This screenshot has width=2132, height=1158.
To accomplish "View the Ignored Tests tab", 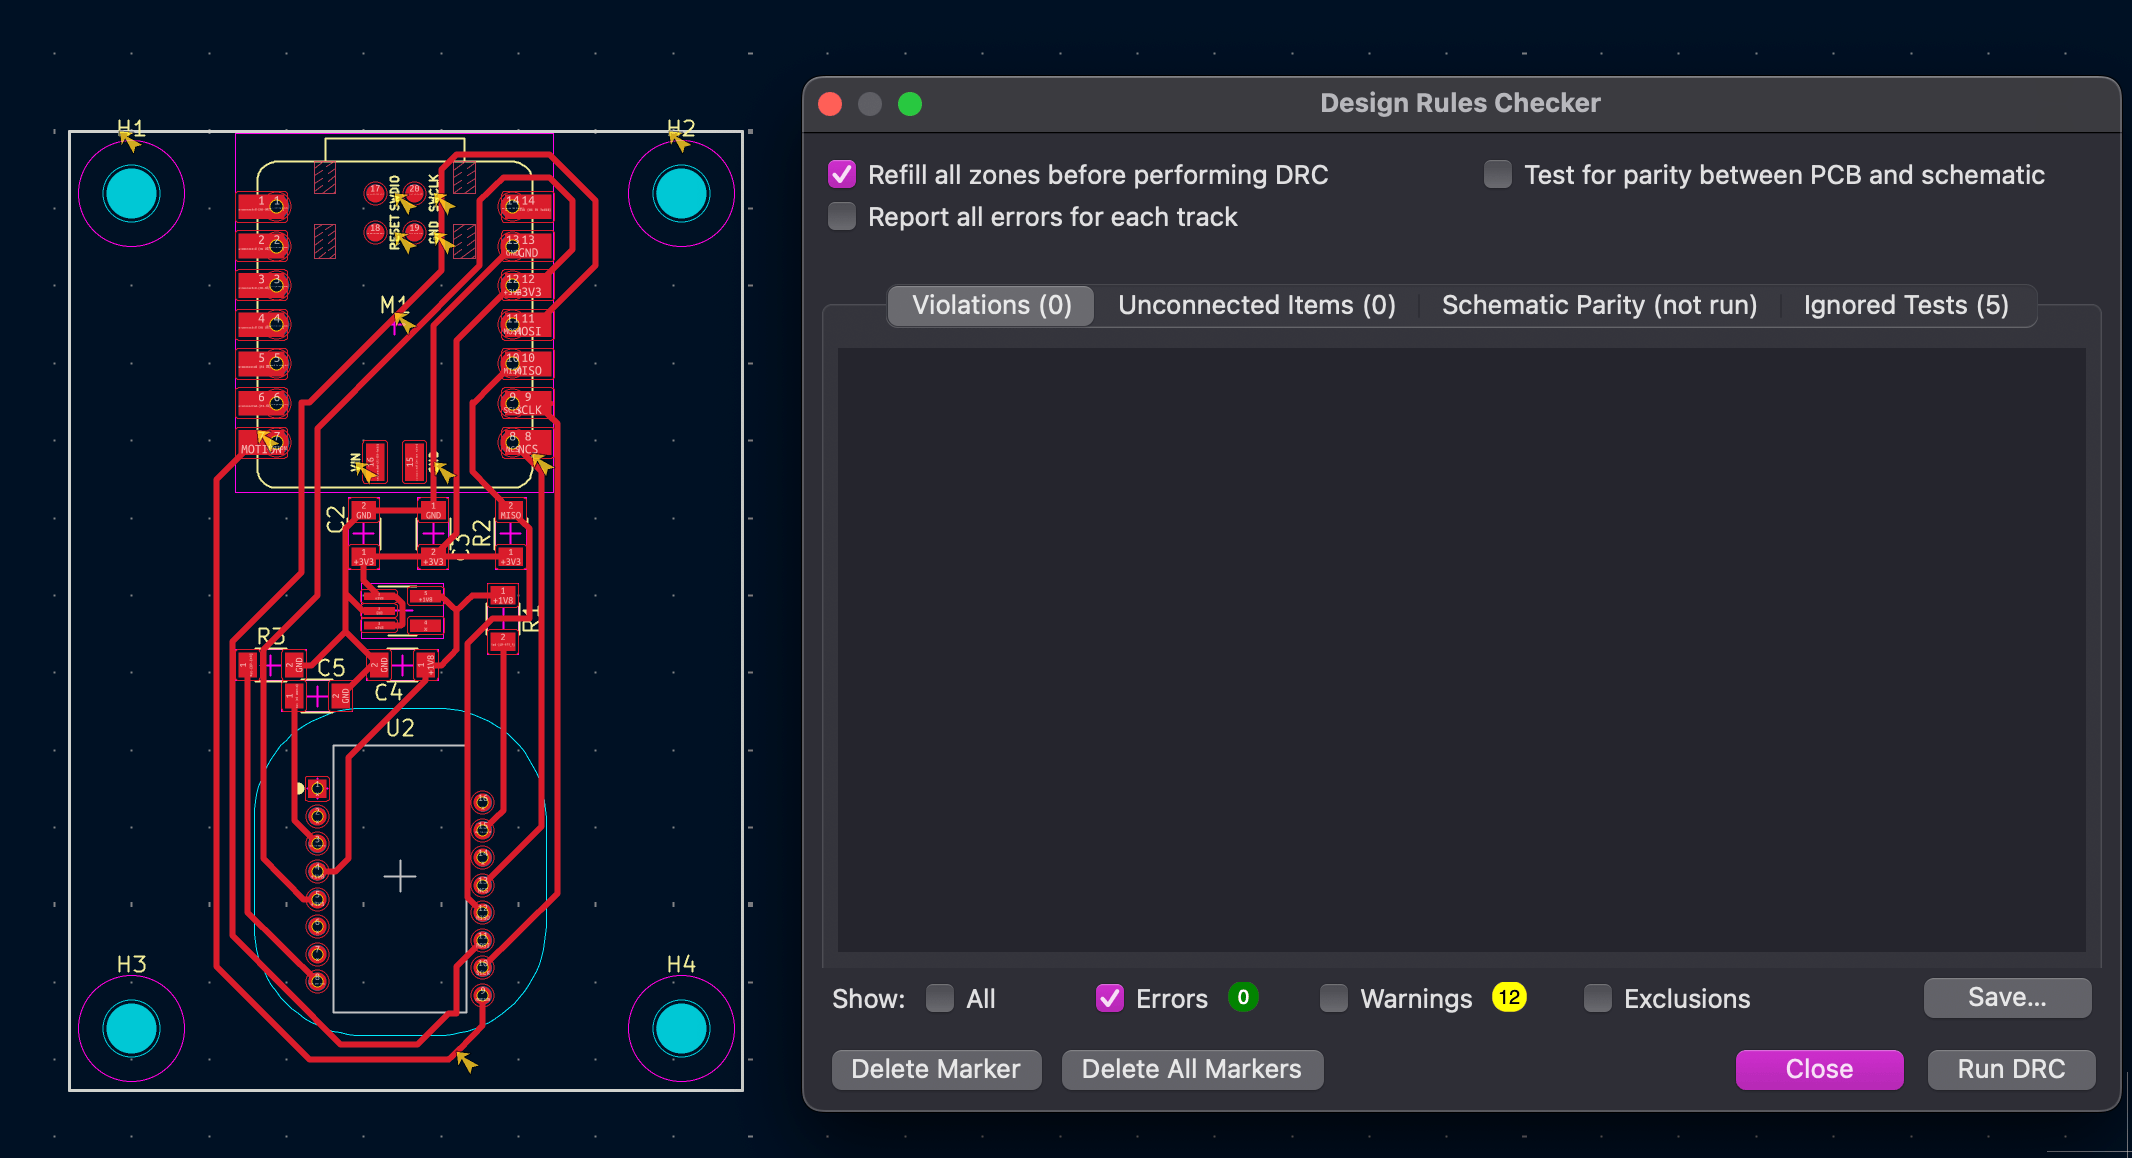I will [1906, 305].
